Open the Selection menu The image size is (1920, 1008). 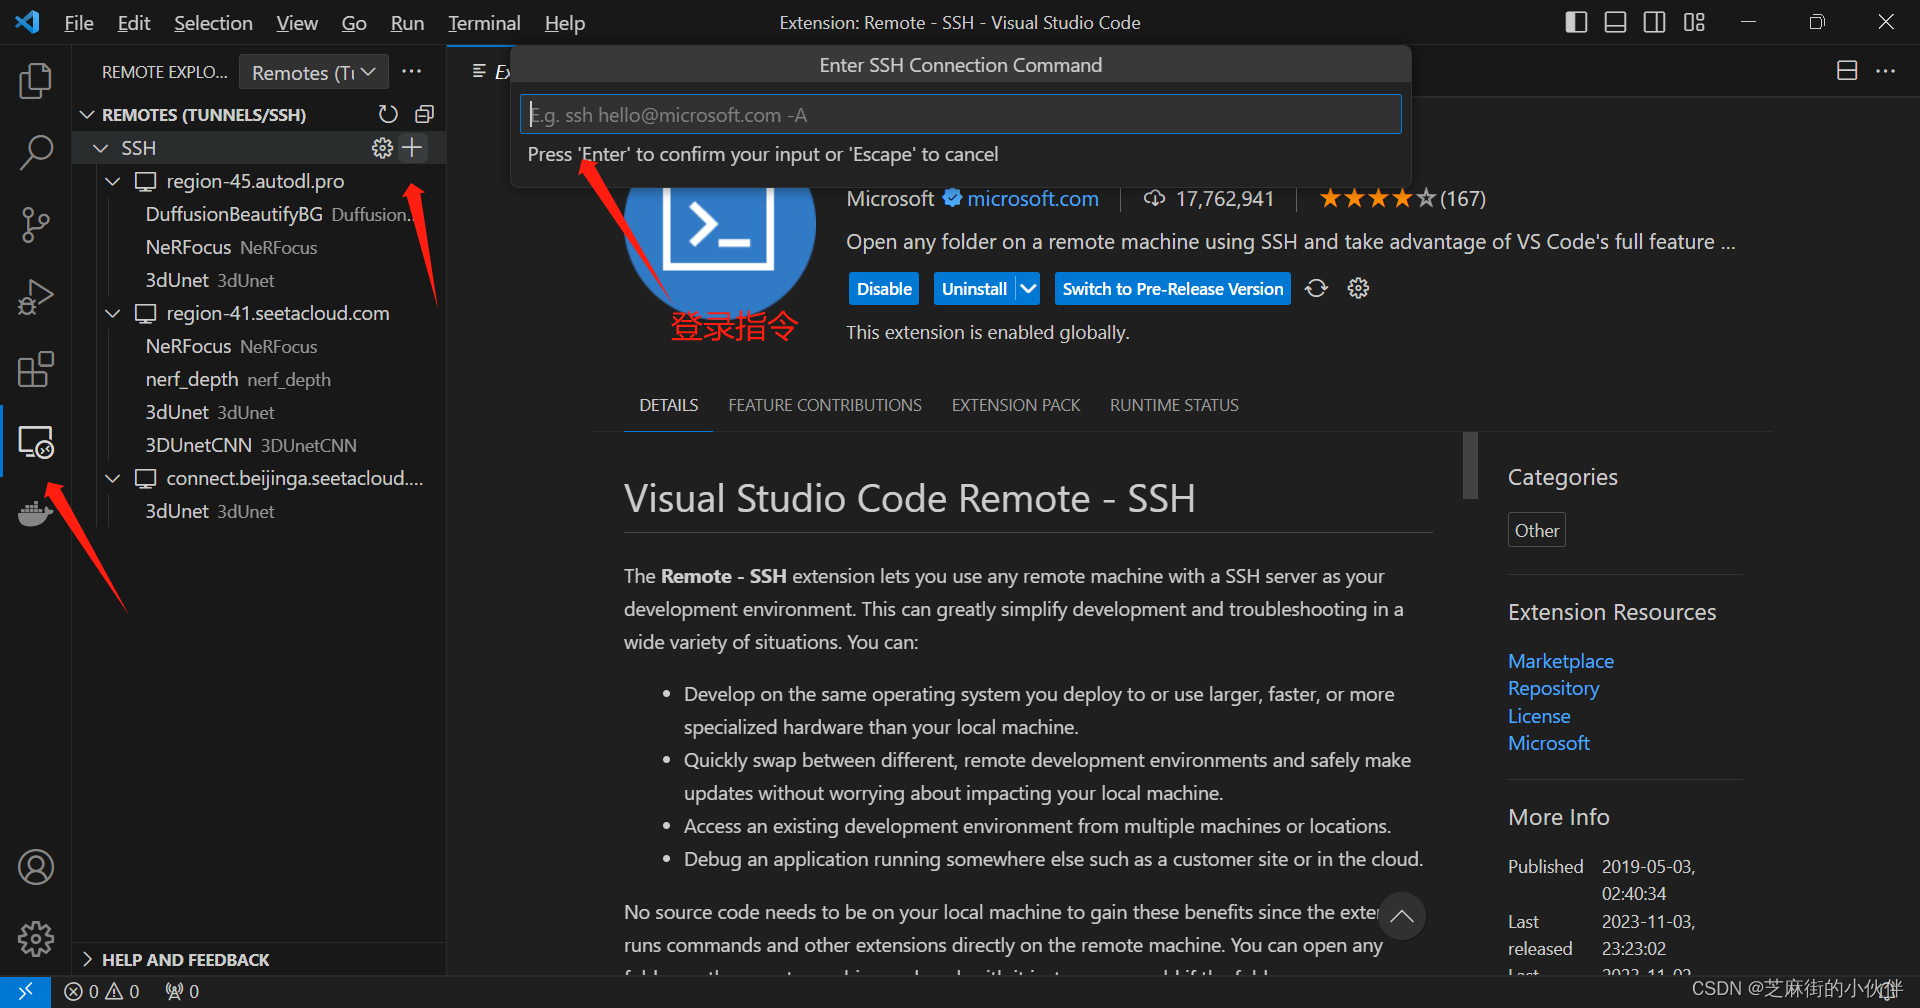tap(213, 22)
